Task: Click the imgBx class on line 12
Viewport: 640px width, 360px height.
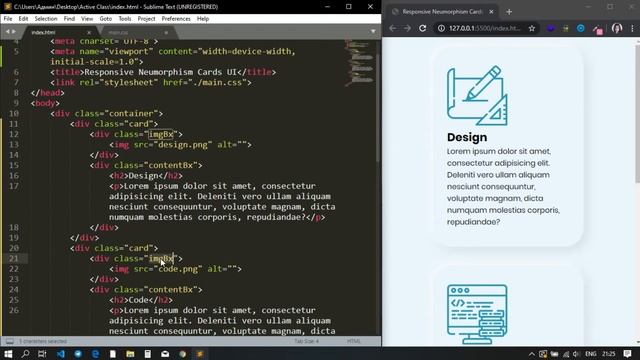Action: click(161, 134)
